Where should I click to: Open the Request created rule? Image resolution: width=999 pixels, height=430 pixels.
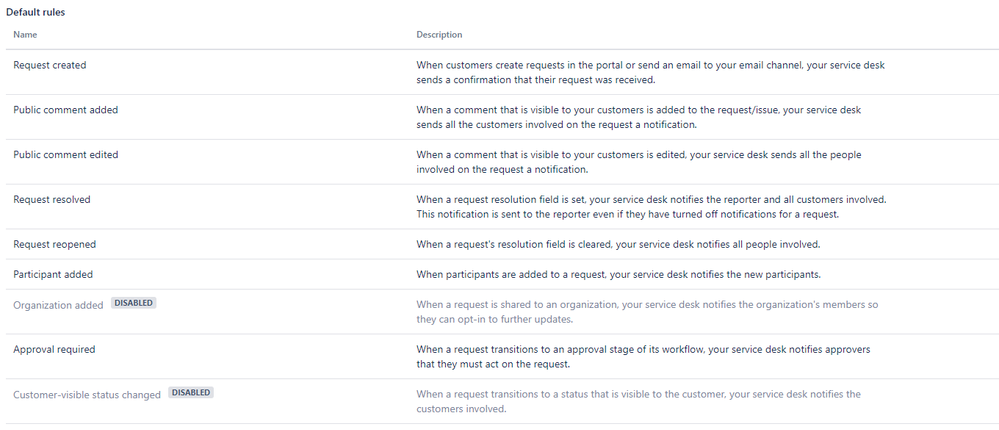[x=50, y=65]
